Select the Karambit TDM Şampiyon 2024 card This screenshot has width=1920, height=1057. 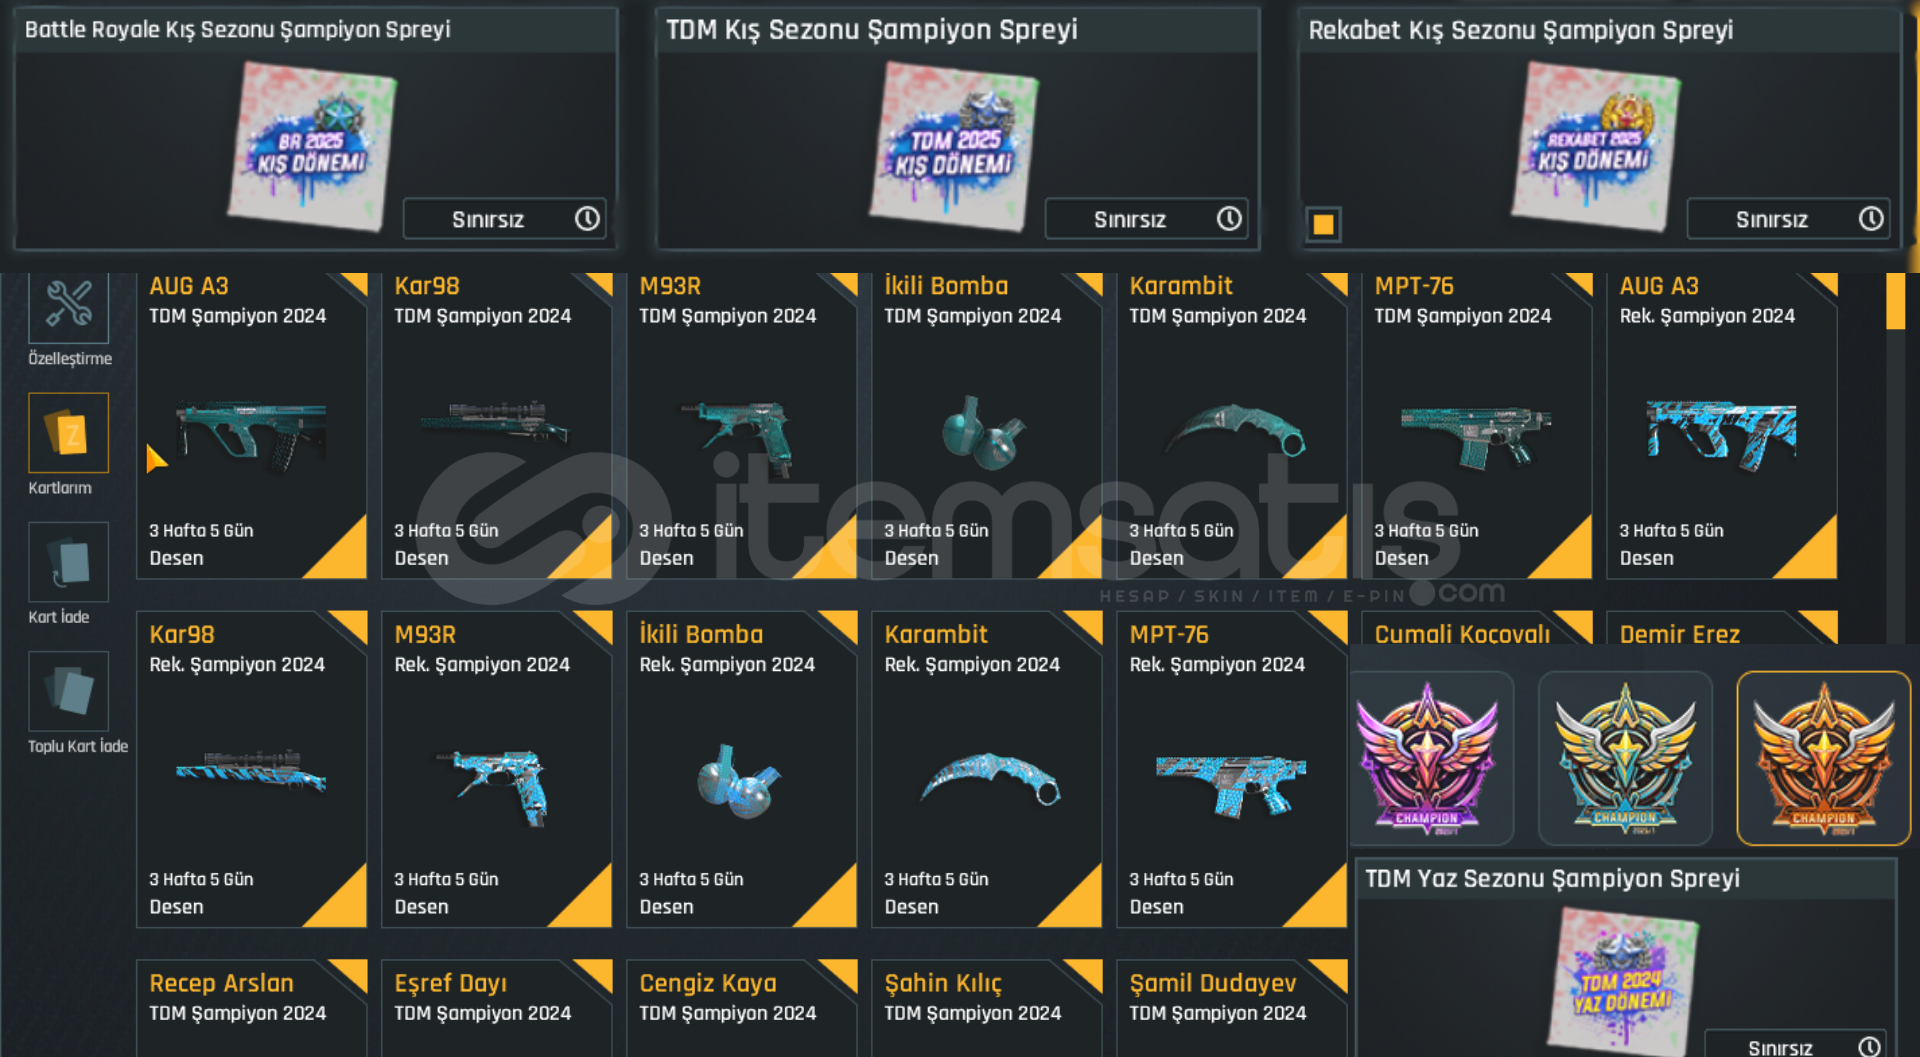(x=1231, y=426)
